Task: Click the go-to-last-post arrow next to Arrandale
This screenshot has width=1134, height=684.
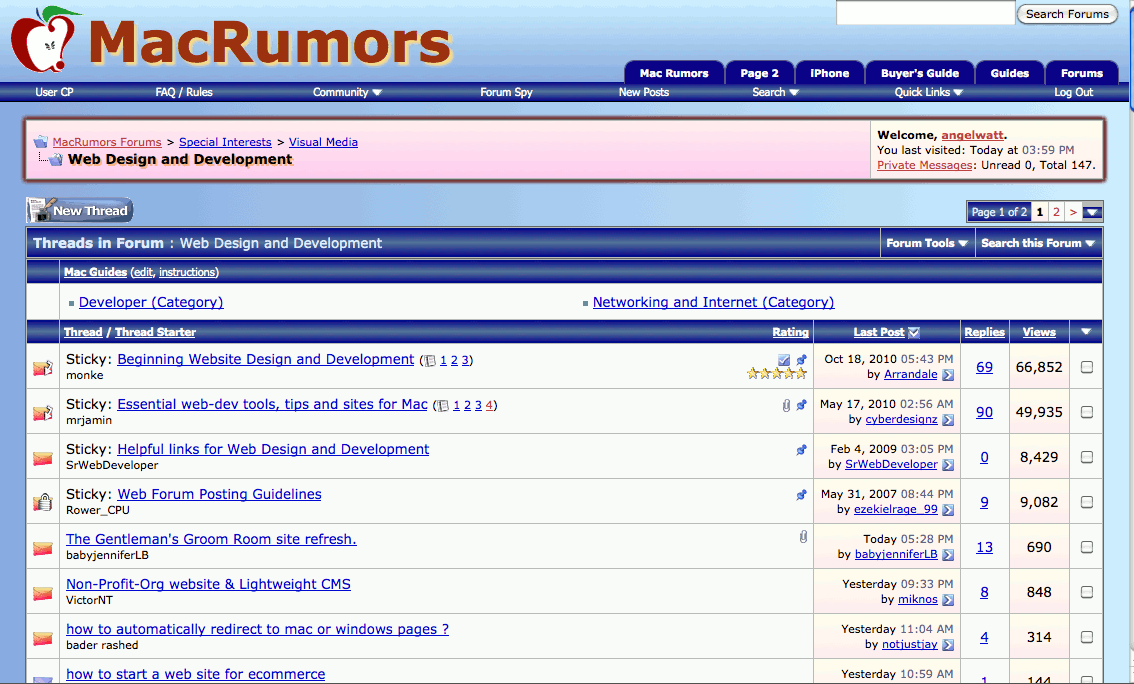Action: [x=948, y=375]
